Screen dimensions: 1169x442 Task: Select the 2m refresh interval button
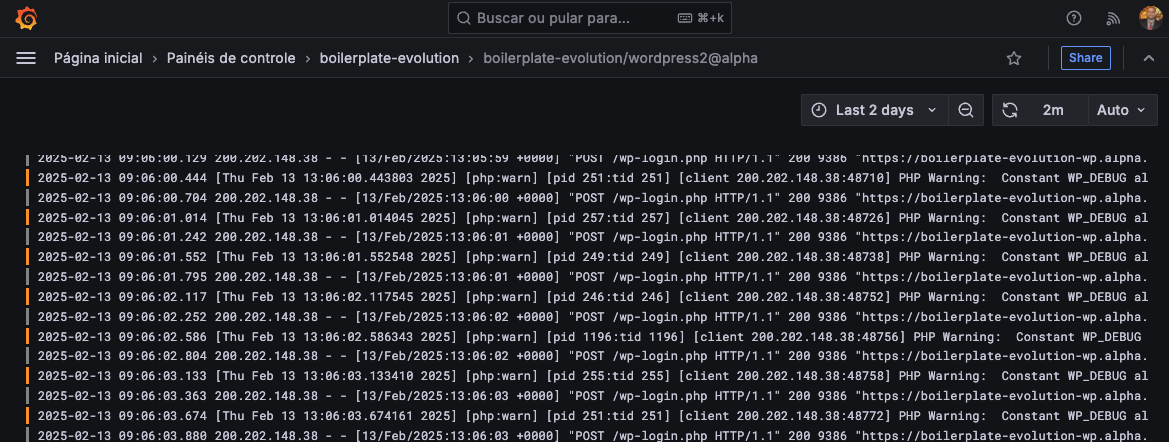tap(1053, 110)
